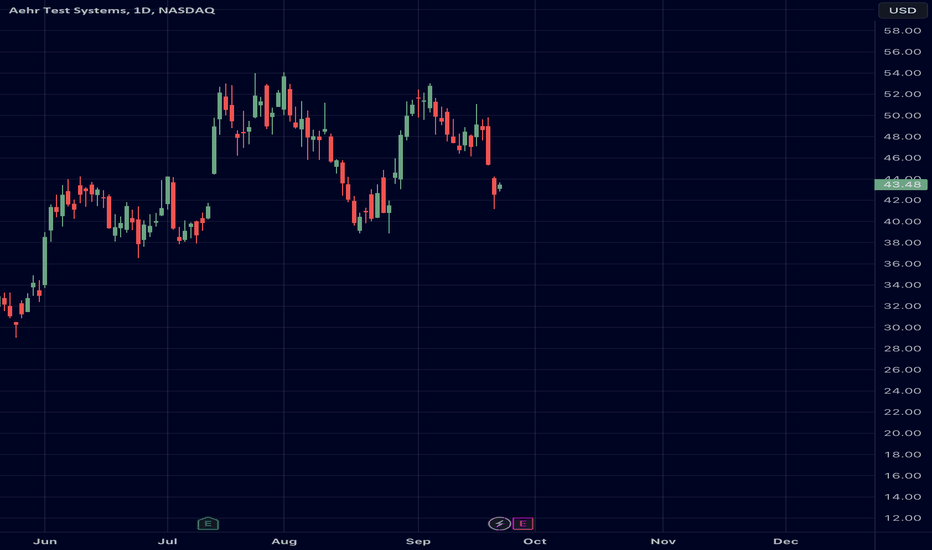
Task: Click the 56.00 price axis label
Action: [902, 52]
